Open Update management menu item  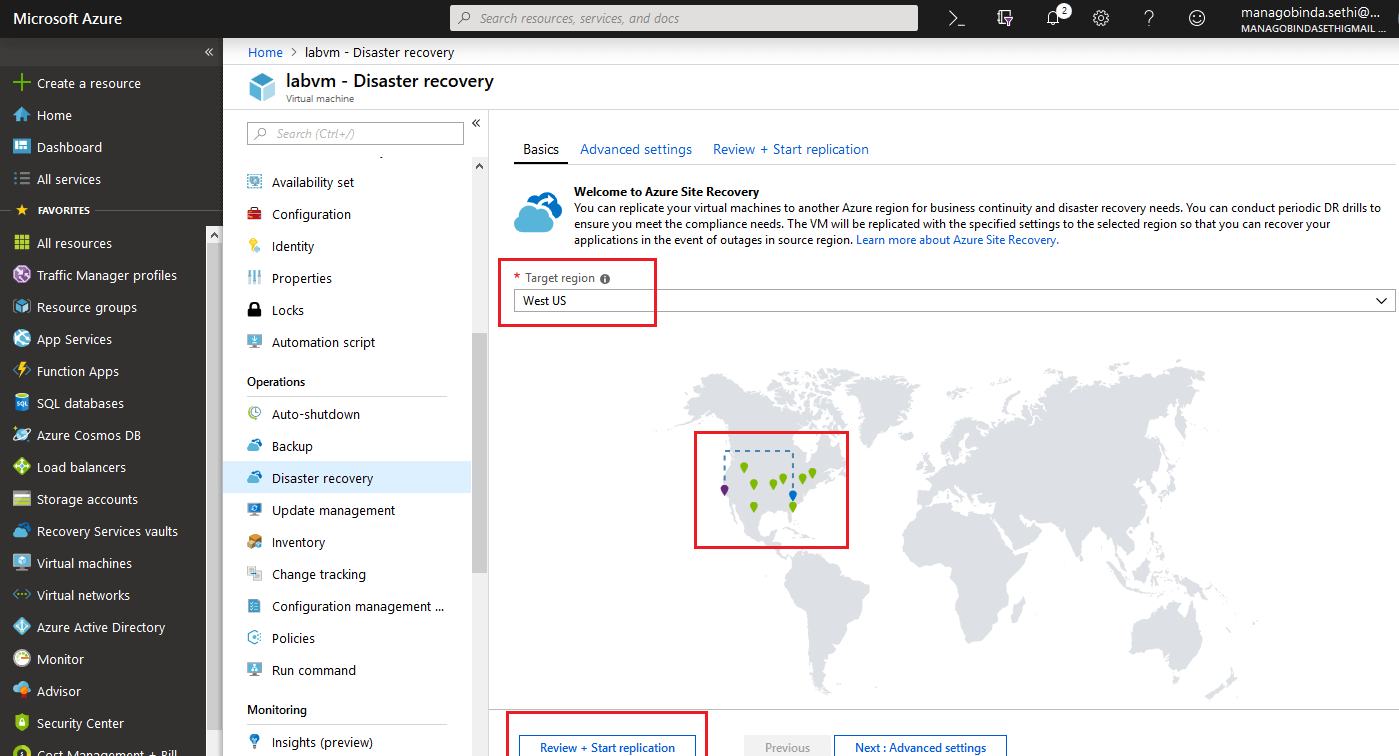[x=333, y=510]
